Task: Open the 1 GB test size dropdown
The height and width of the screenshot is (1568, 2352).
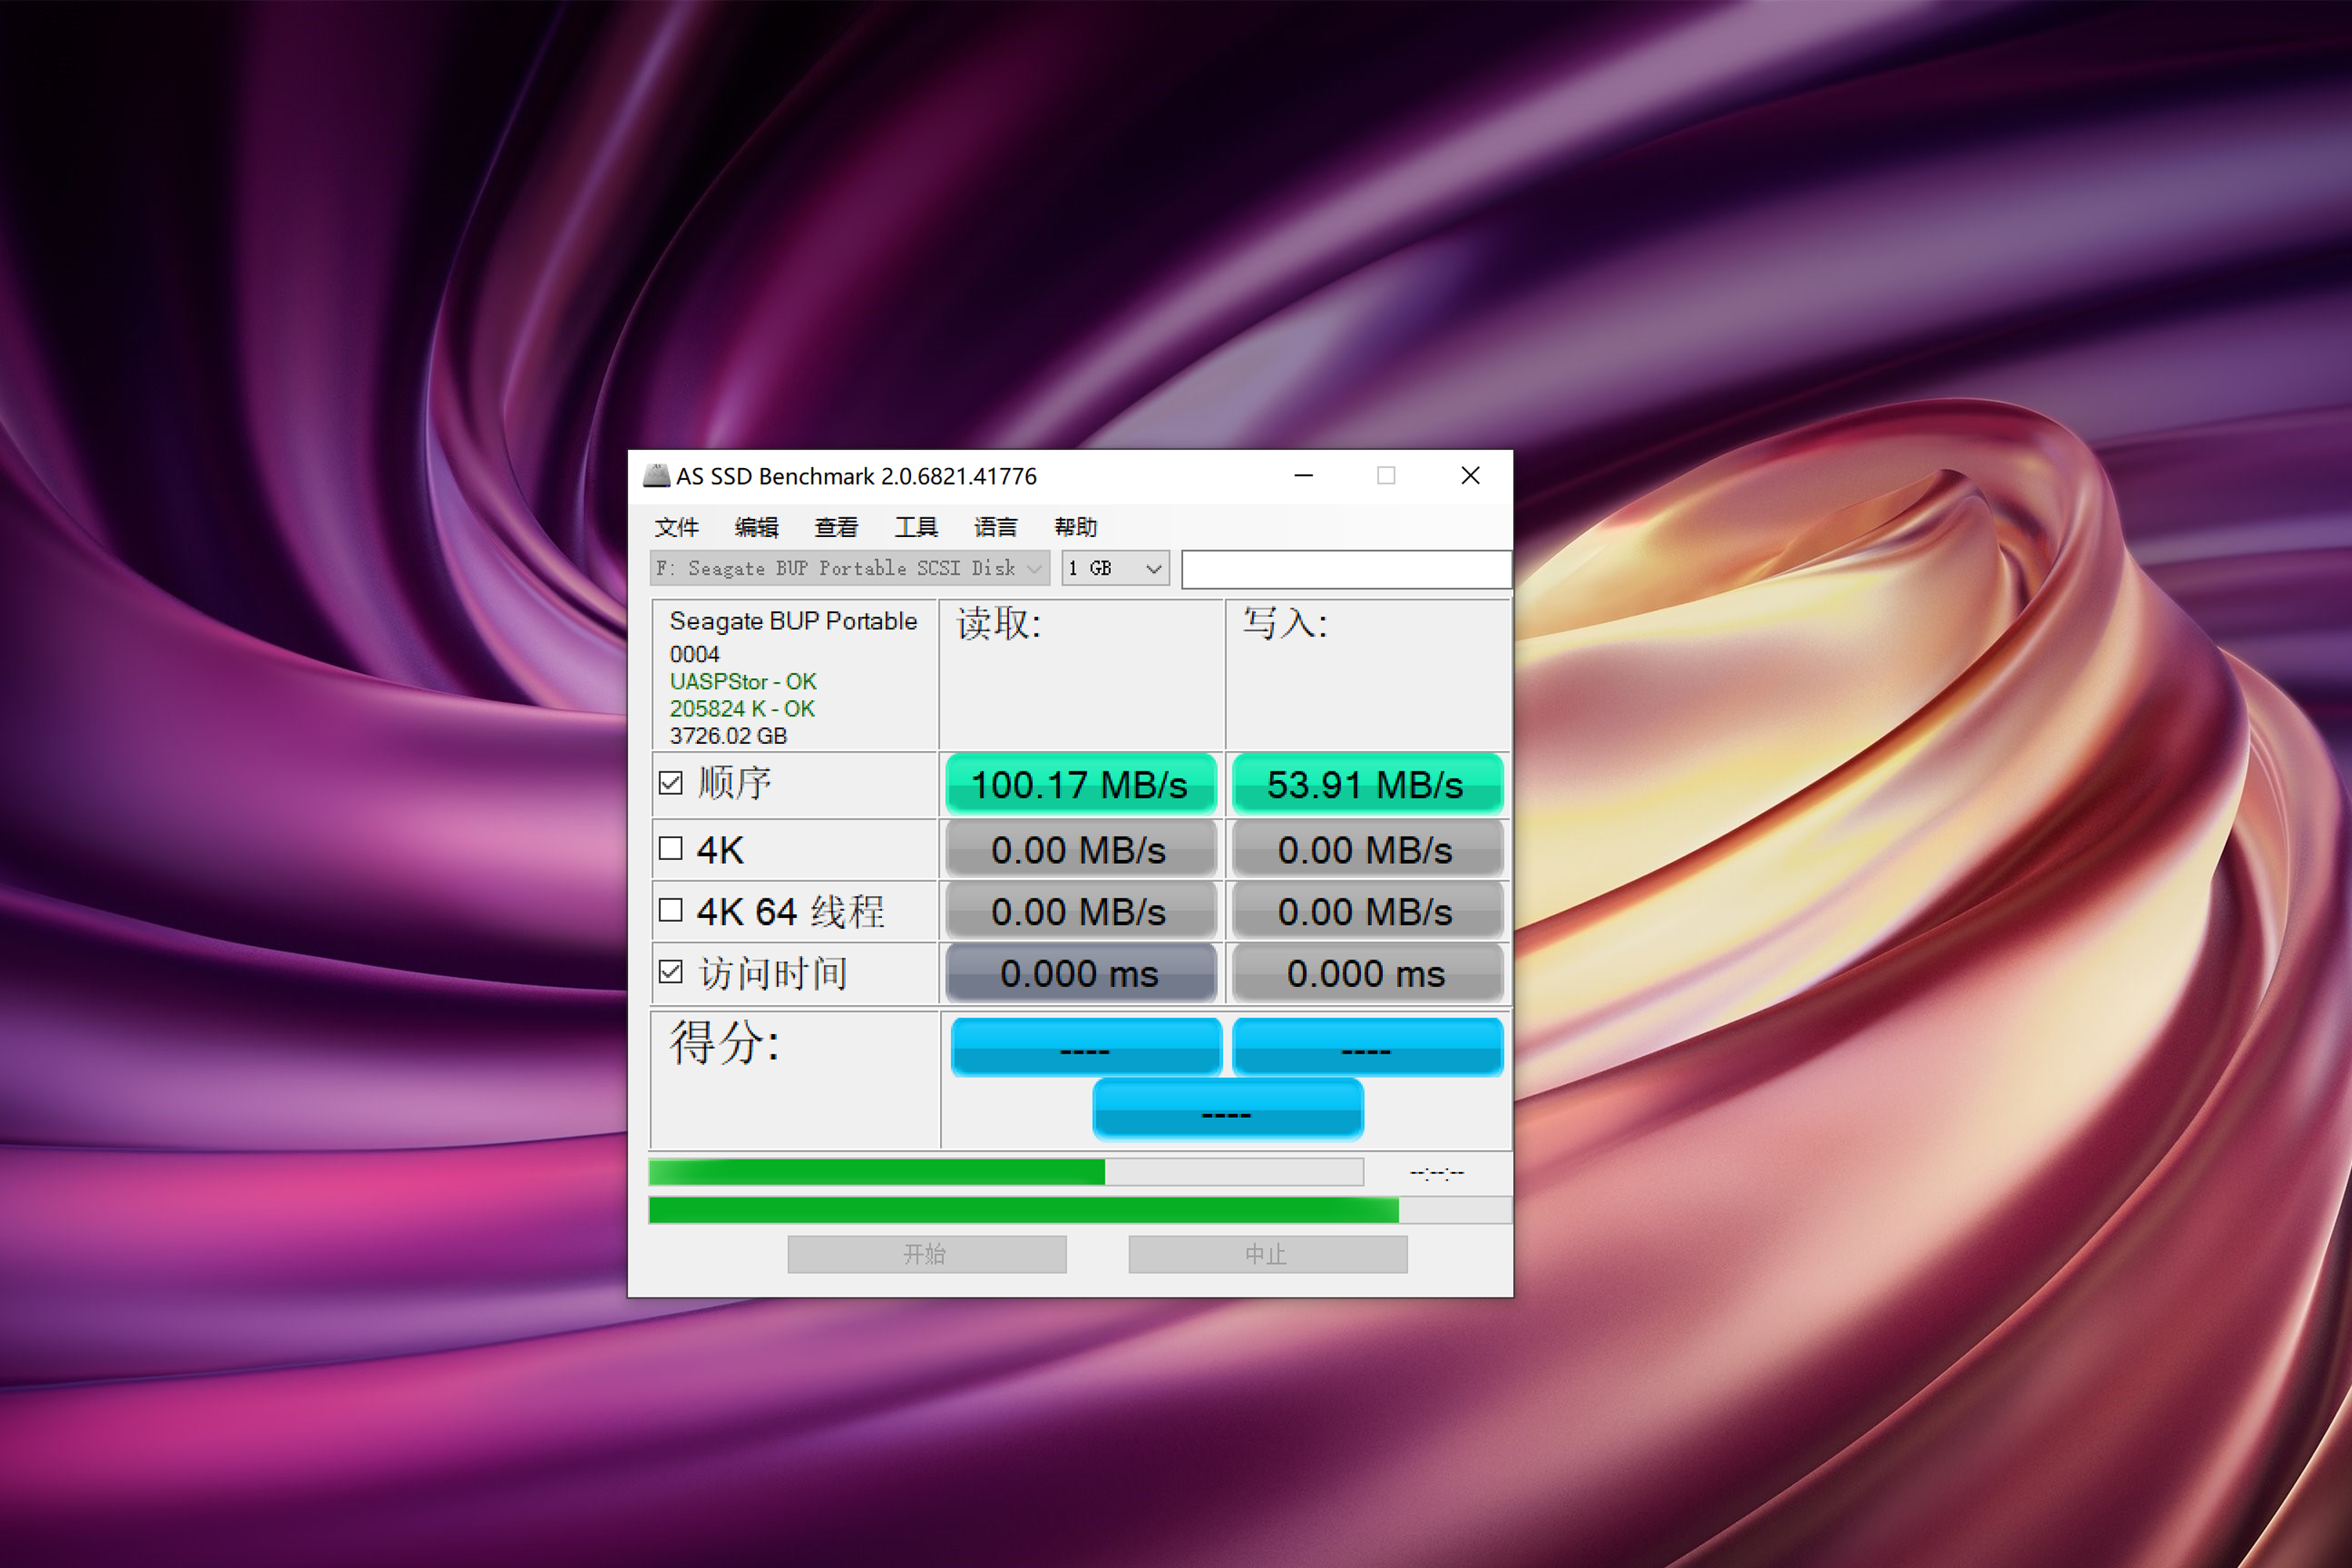Action: coord(1115,569)
